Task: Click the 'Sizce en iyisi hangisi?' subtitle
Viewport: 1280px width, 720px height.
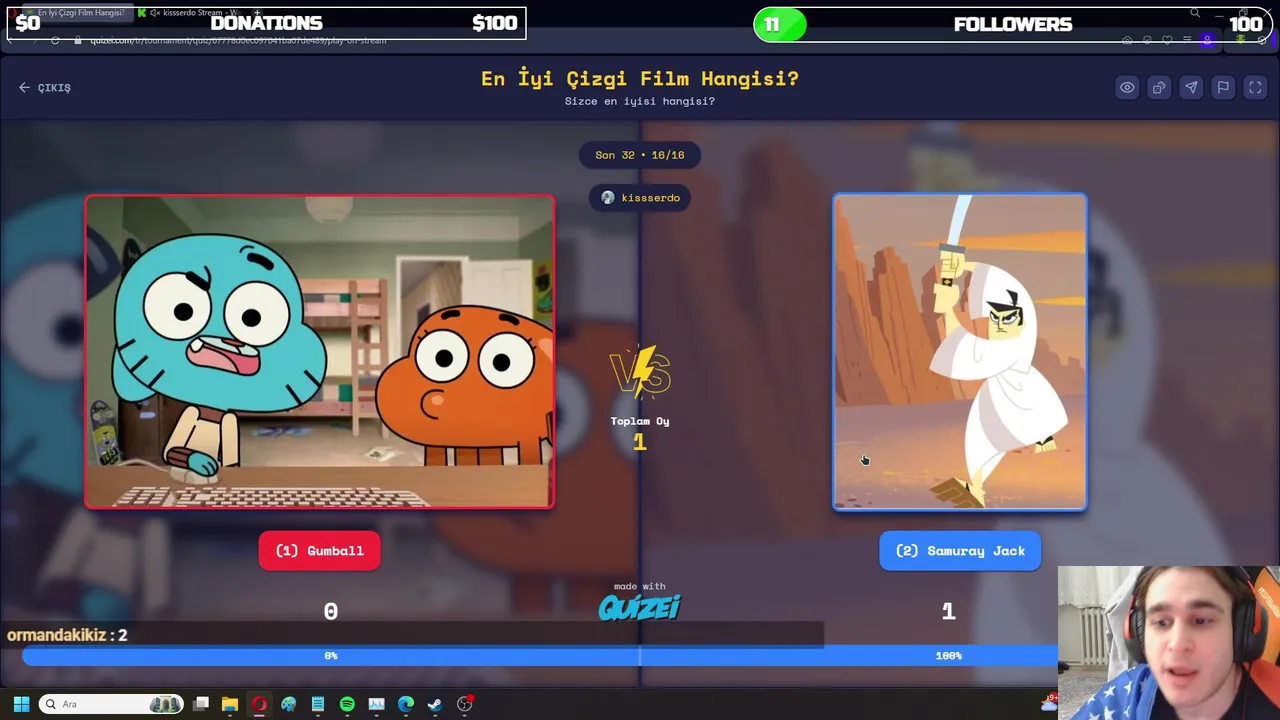Action: point(640,101)
